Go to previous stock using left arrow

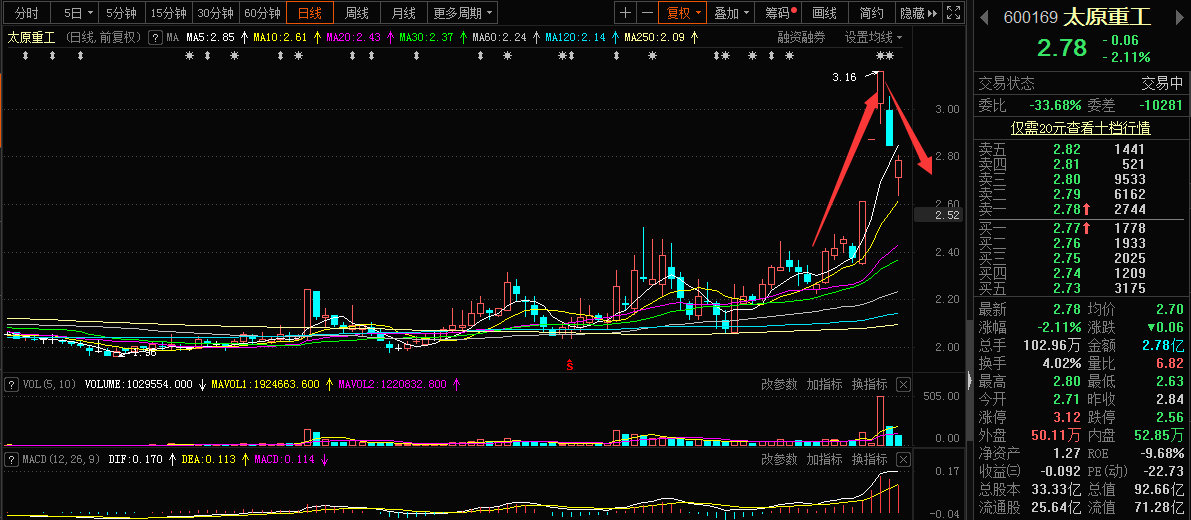tap(983, 17)
